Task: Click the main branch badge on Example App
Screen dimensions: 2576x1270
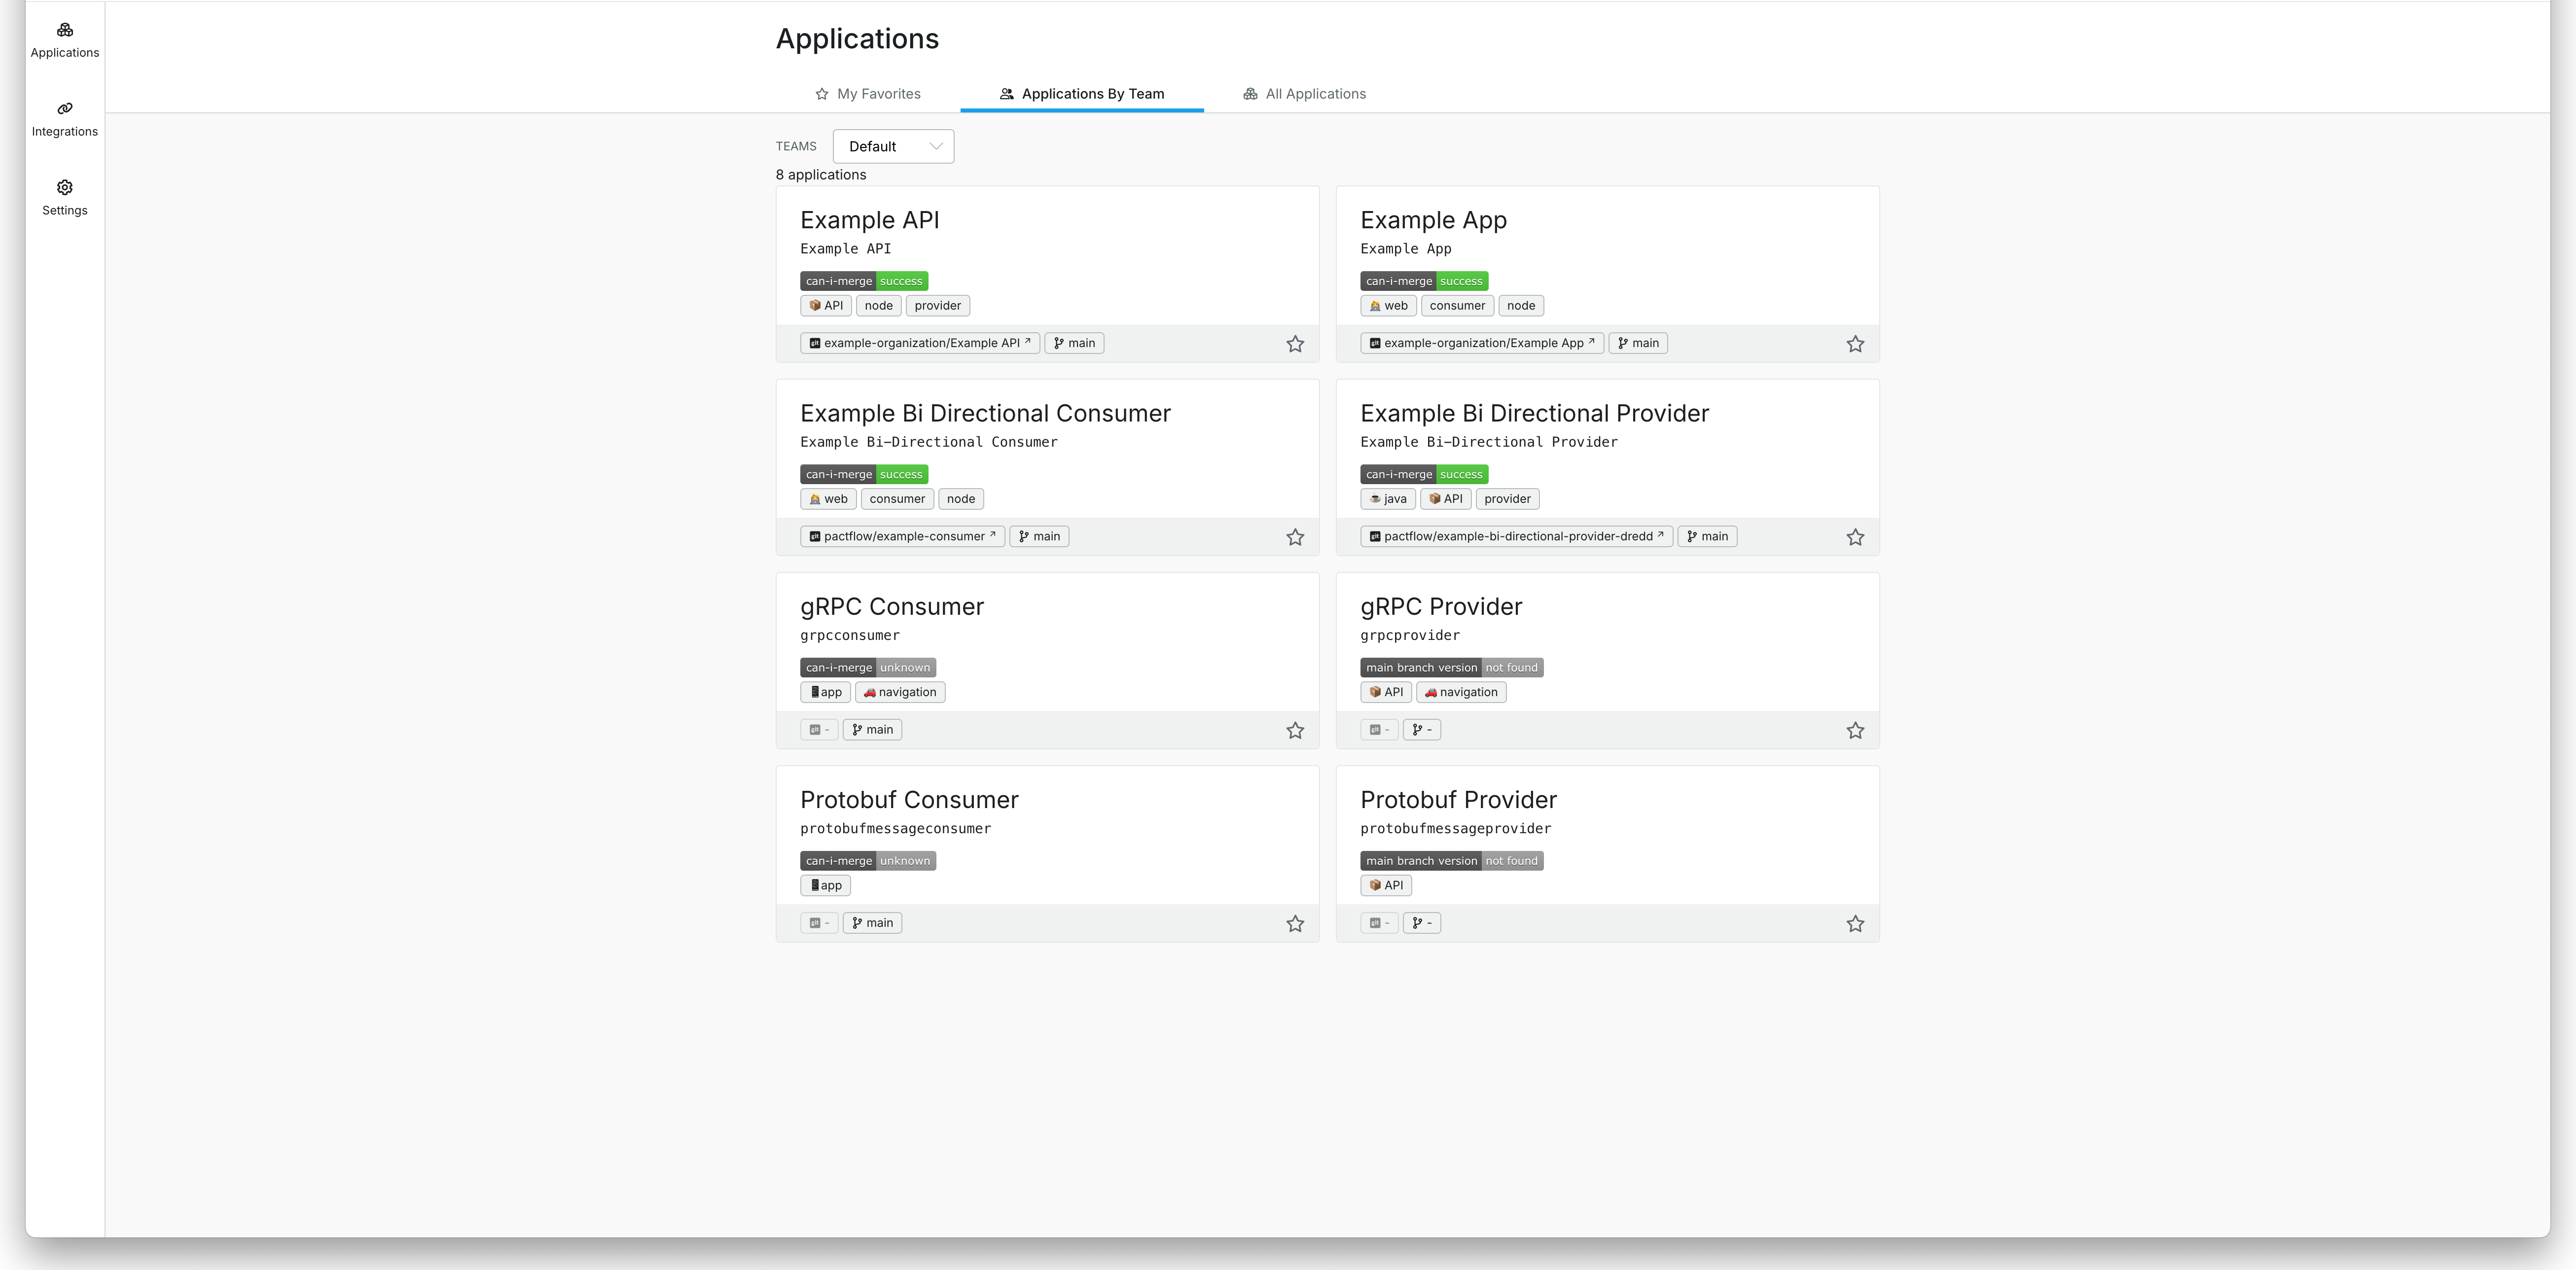Action: tap(1637, 342)
